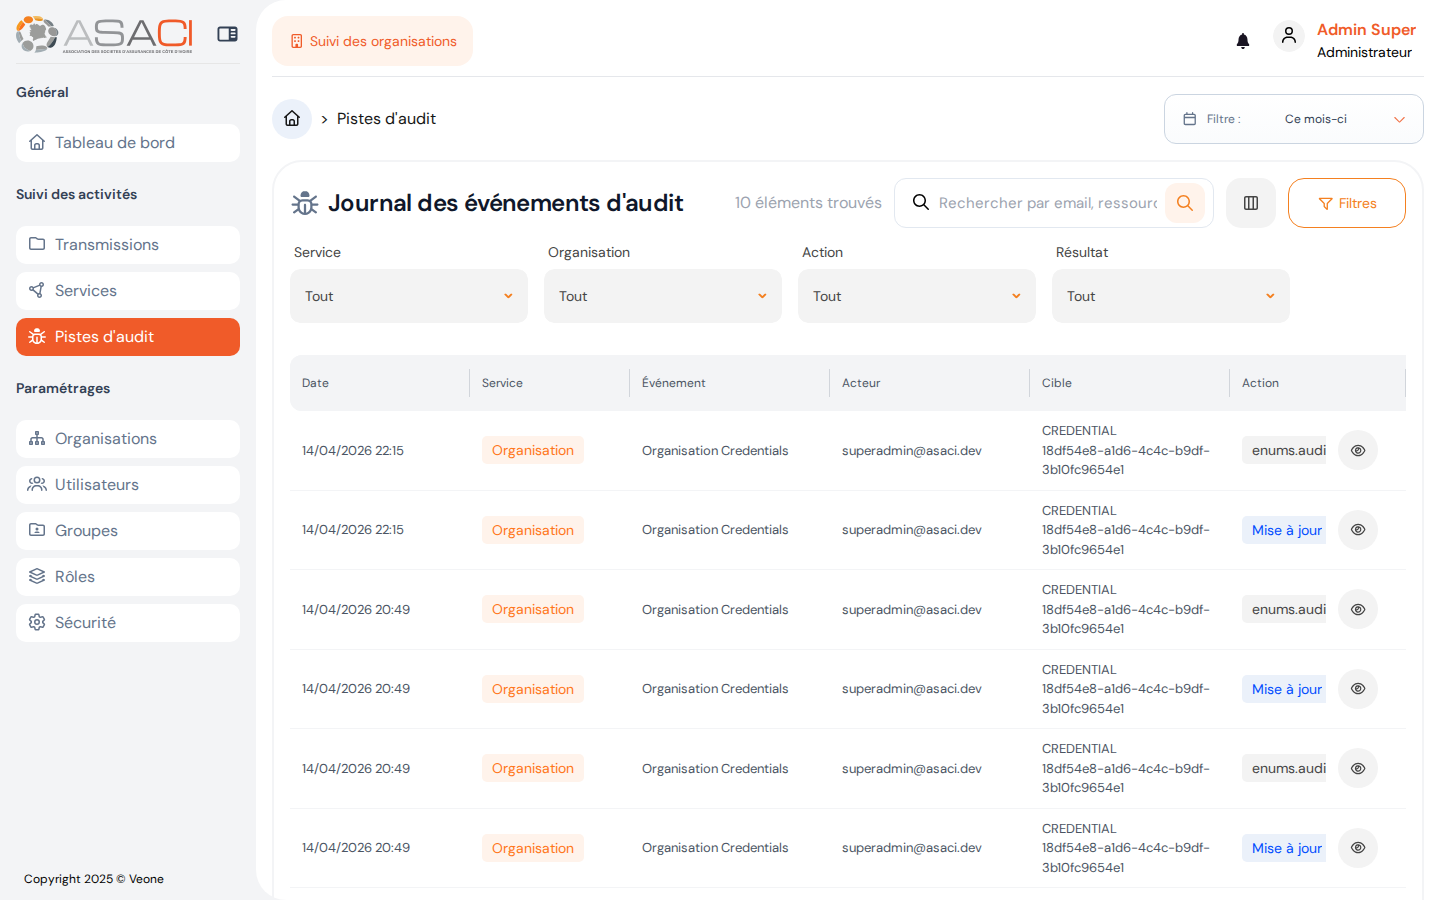Select Pistes d'audit in the sidebar
1440x900 pixels.
coord(127,337)
